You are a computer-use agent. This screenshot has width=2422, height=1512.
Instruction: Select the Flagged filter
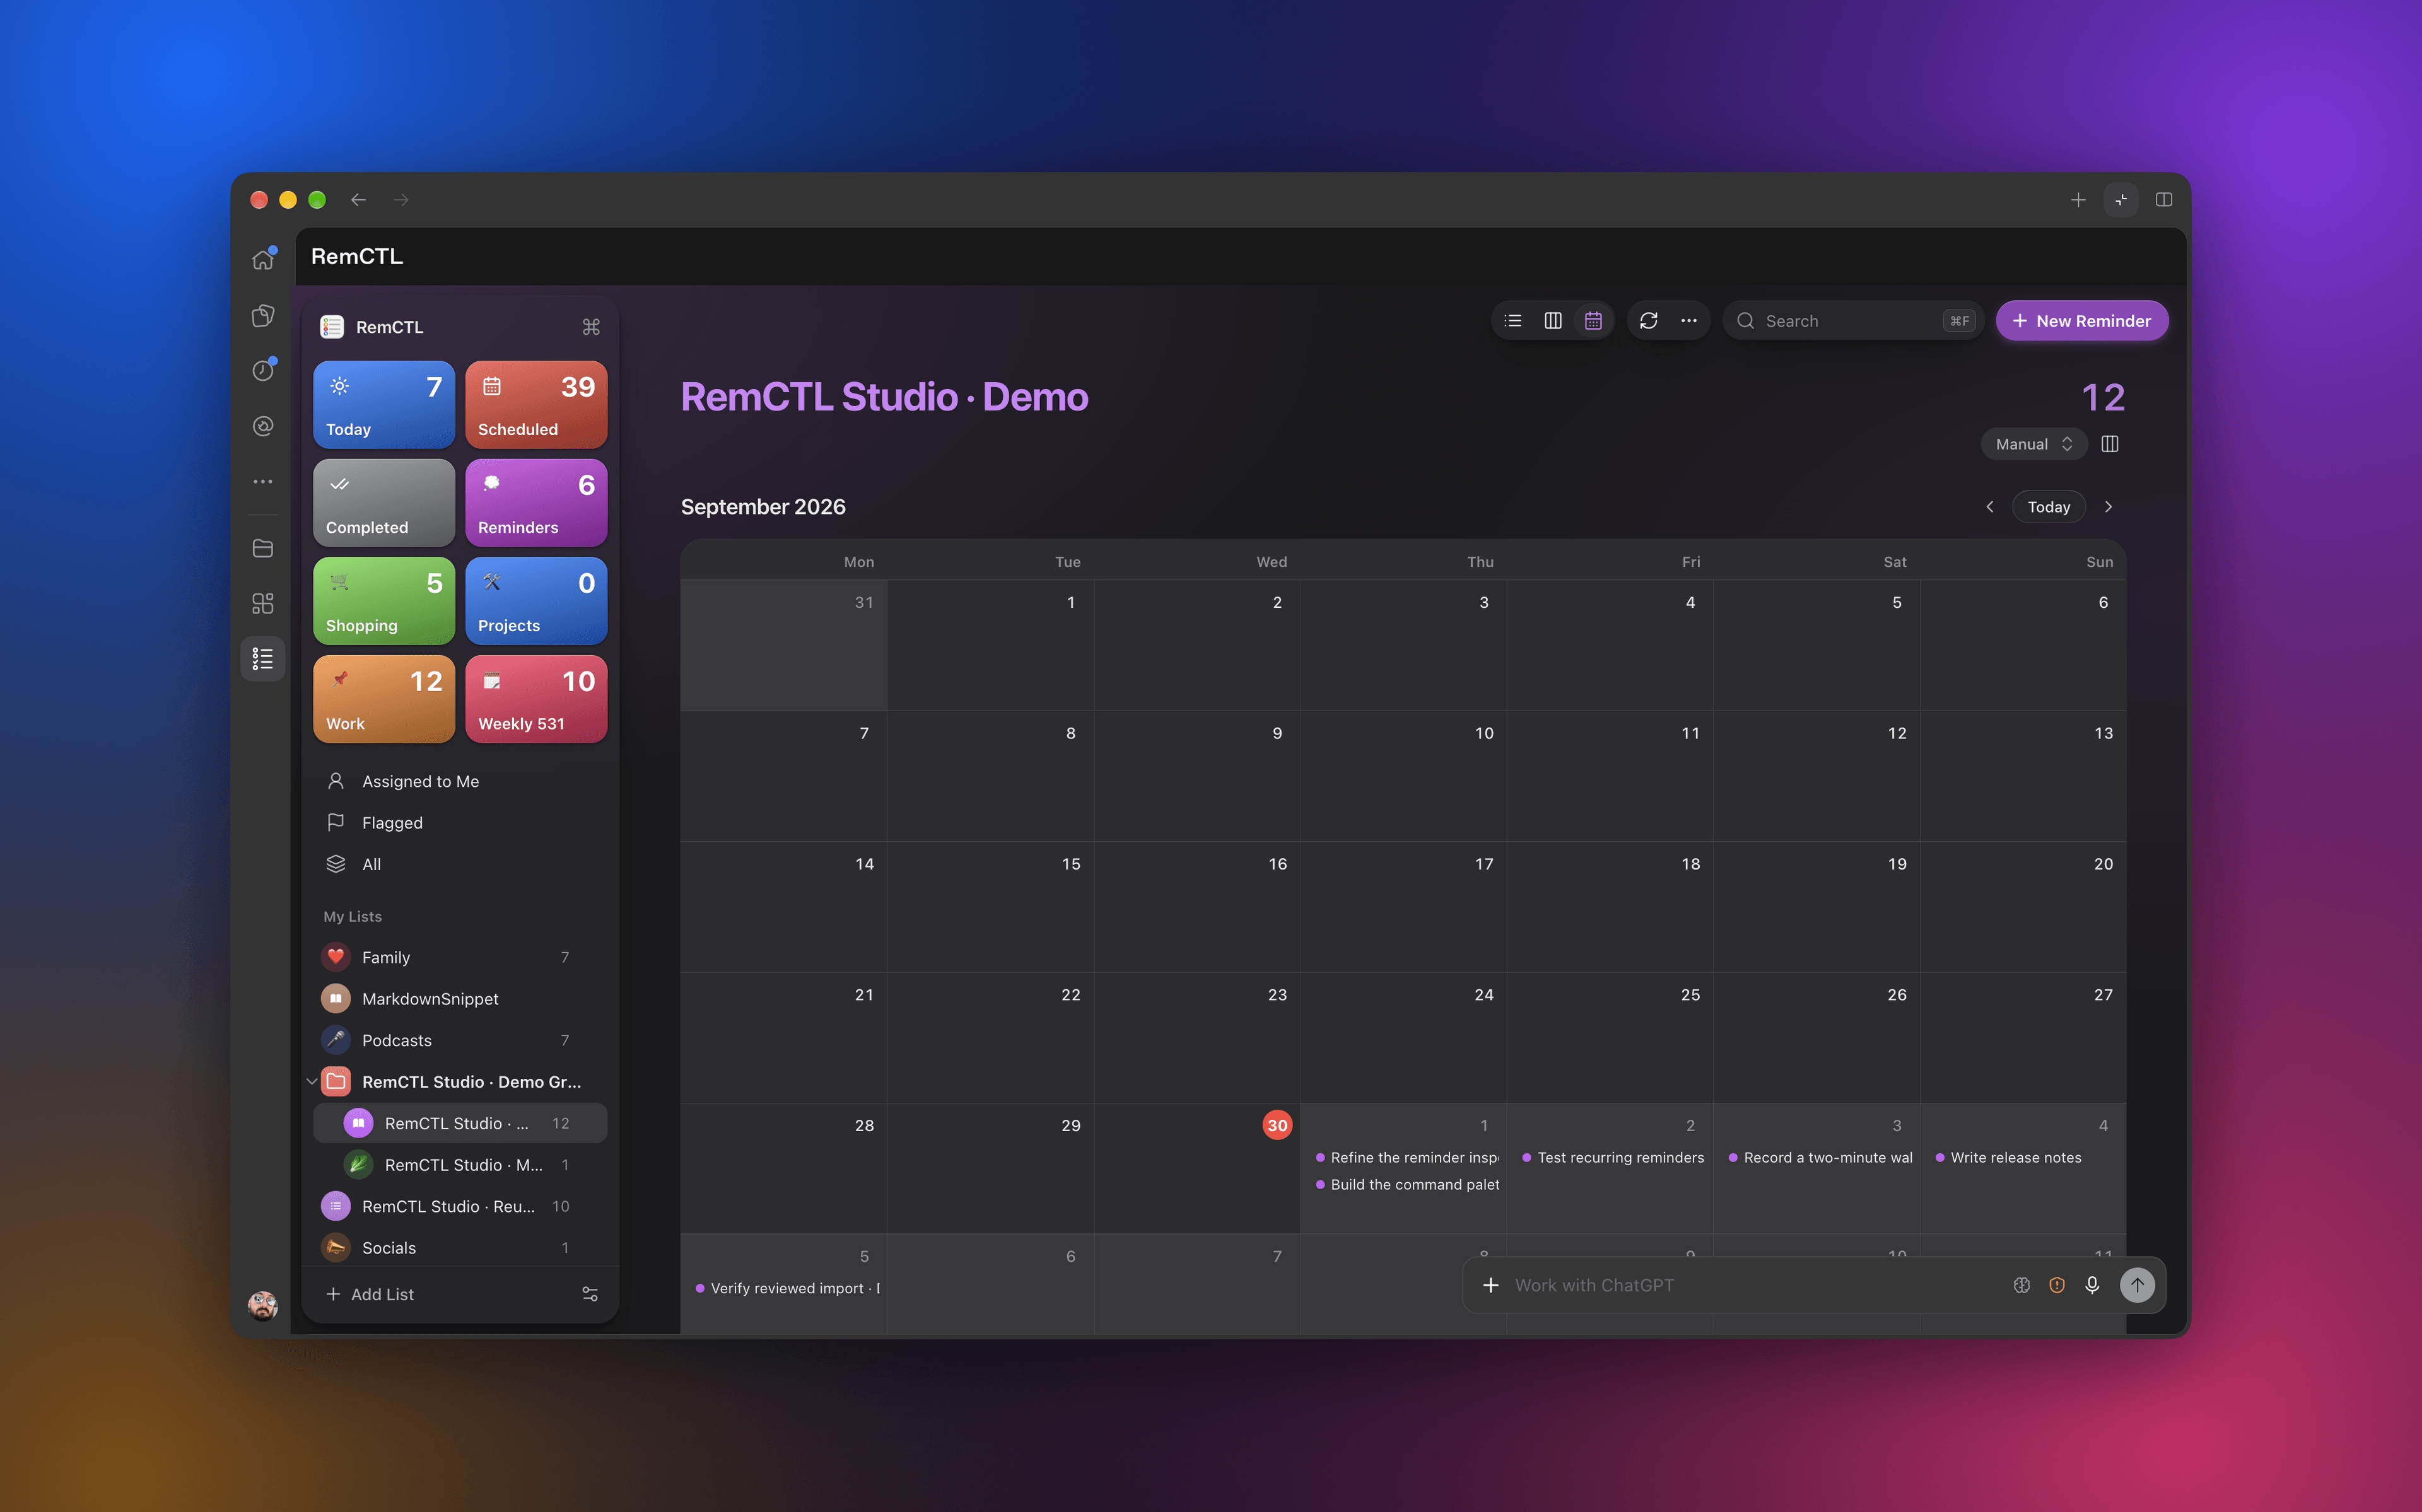pyautogui.click(x=461, y=823)
